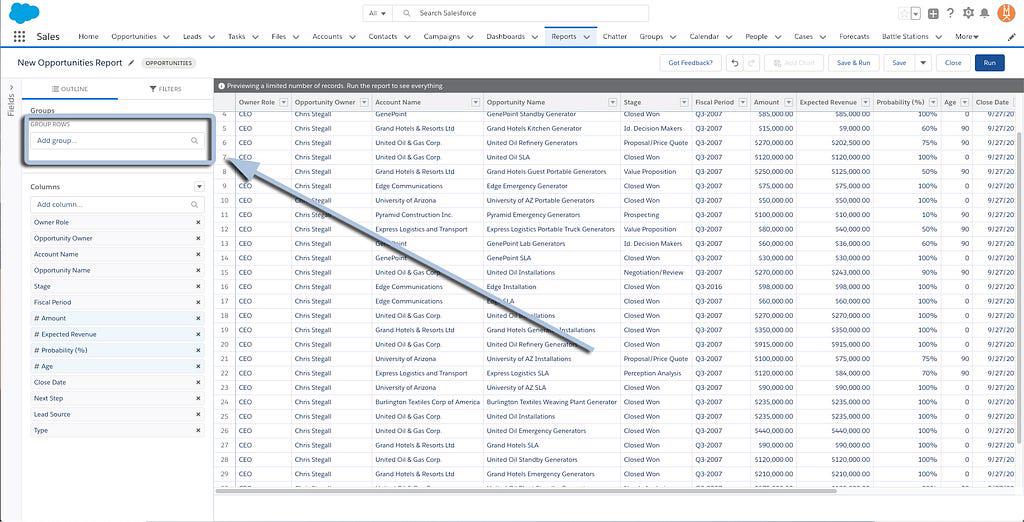Open the setup gear icon
Viewport: 1024px width, 522px height.
coord(967,13)
